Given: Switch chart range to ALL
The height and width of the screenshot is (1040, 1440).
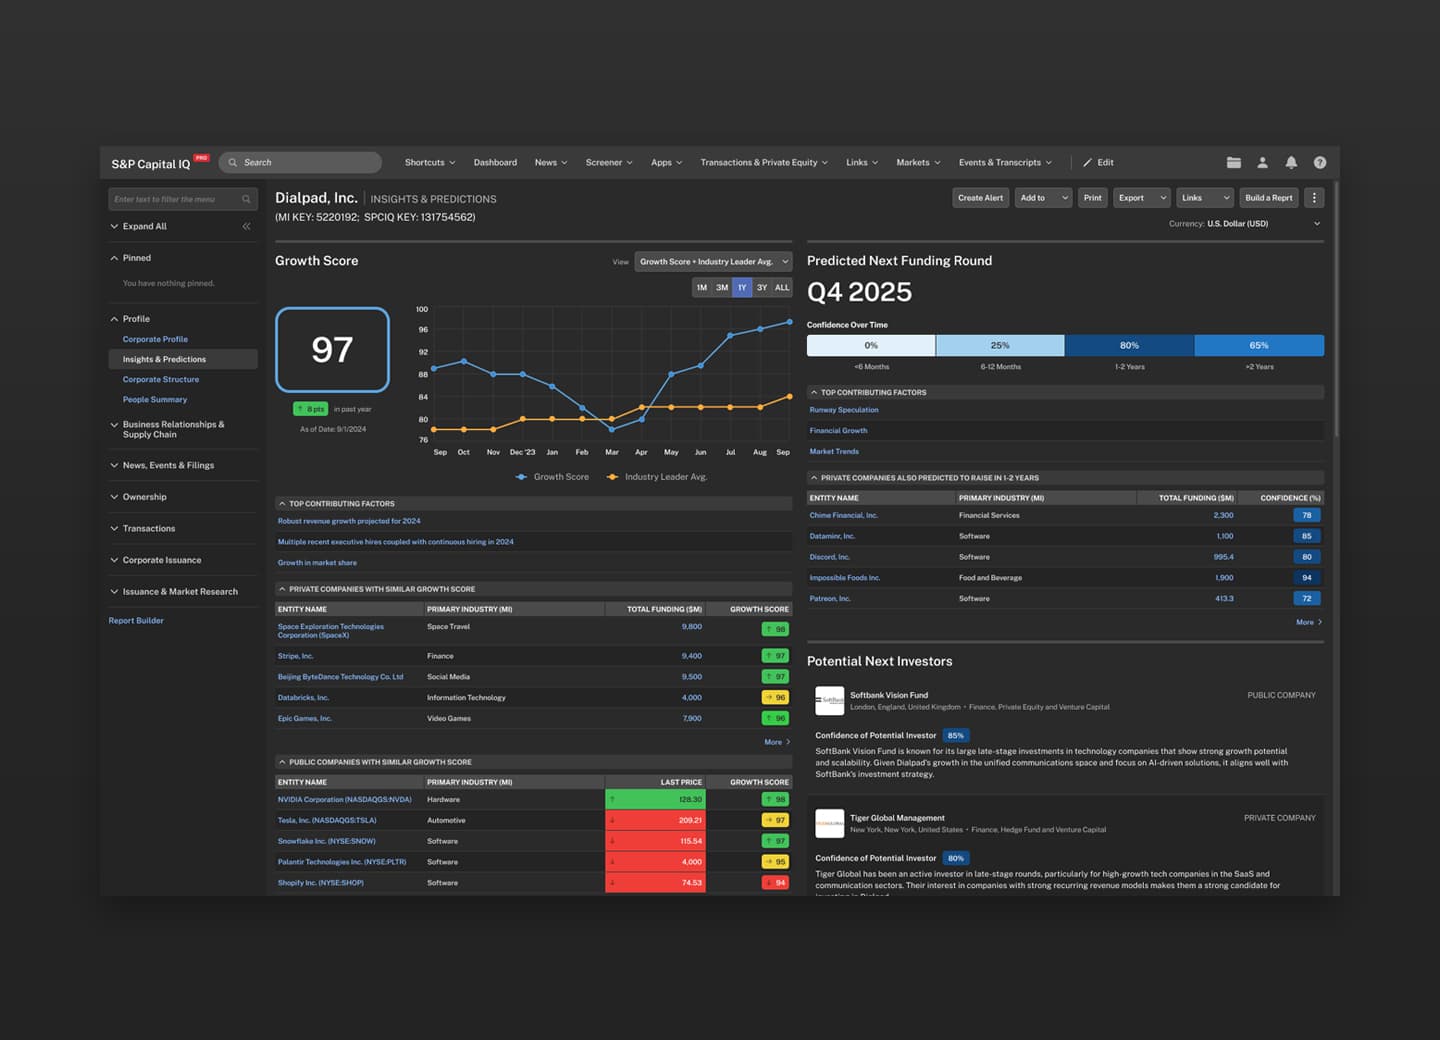Looking at the screenshot, I should click(782, 287).
